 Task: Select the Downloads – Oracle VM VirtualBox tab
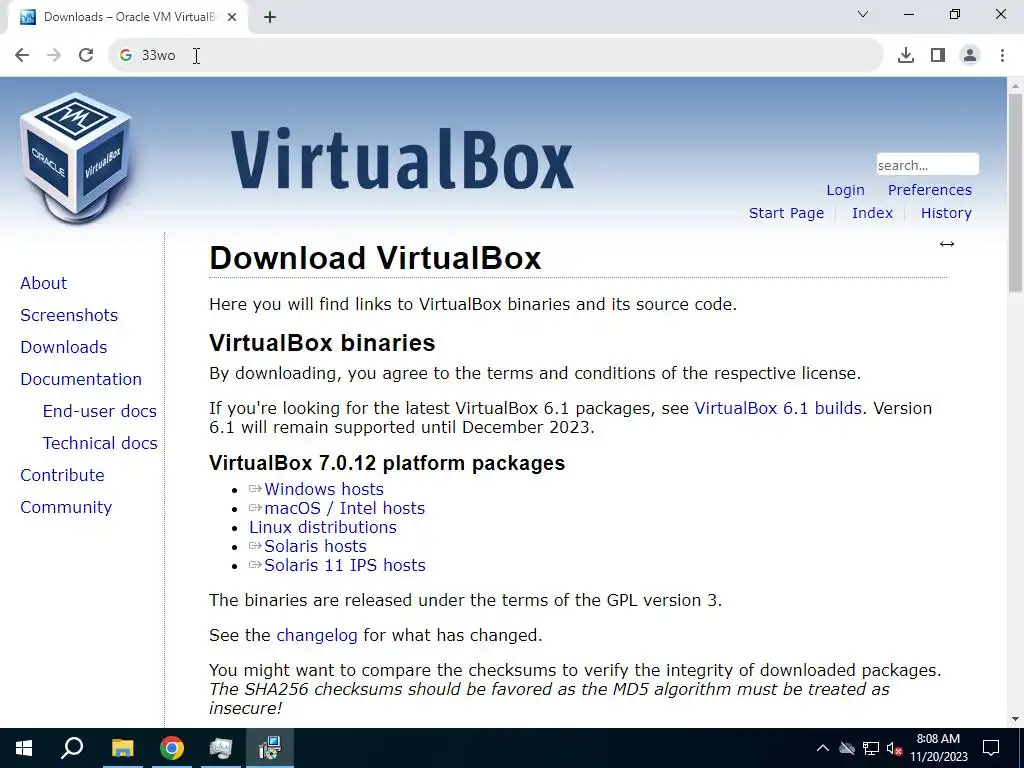click(128, 17)
